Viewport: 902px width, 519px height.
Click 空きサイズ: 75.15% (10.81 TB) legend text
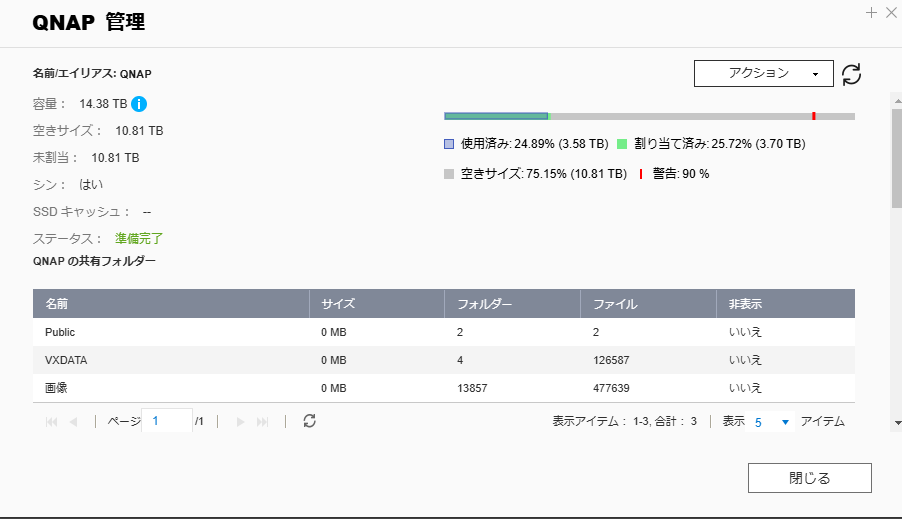click(544, 174)
